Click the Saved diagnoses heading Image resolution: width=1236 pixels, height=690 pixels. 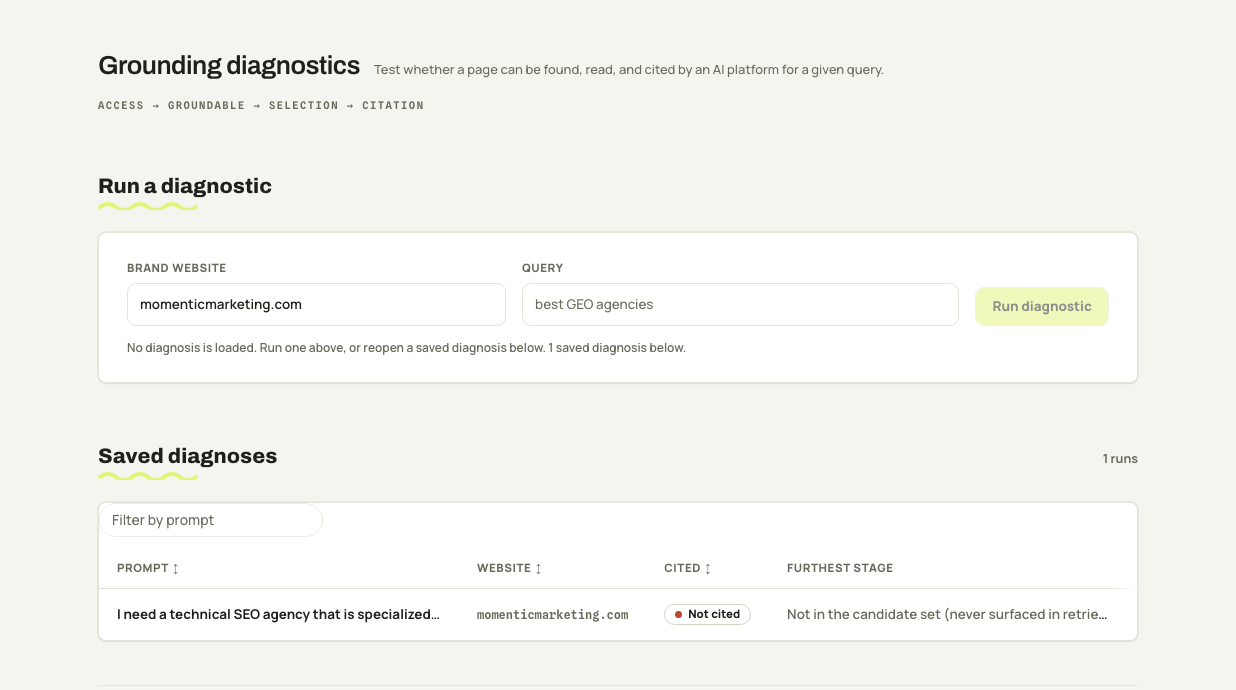(x=187, y=456)
